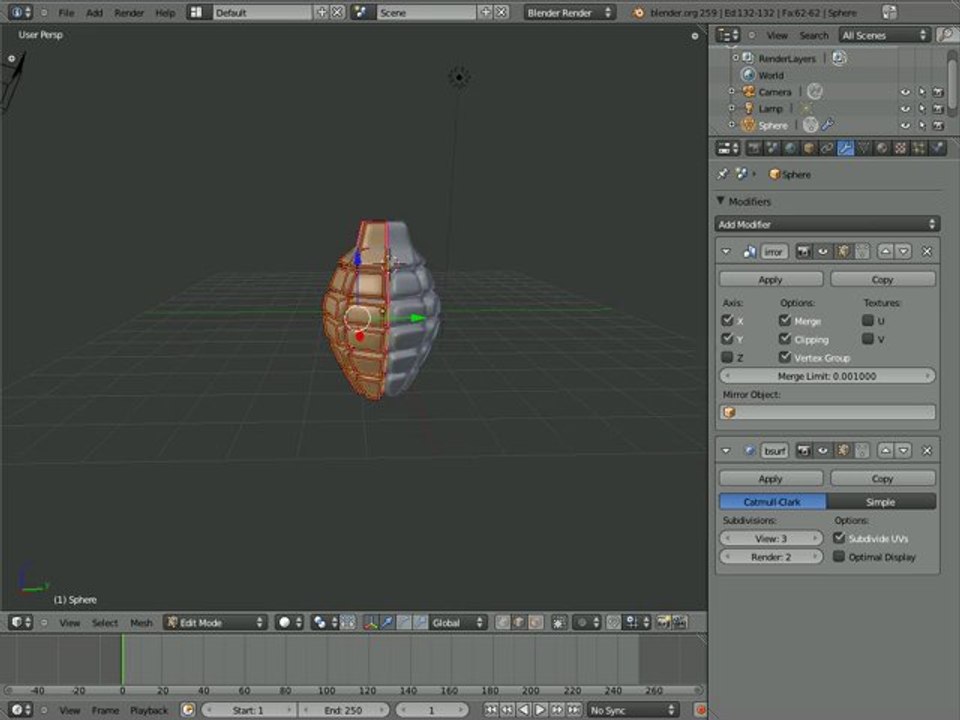
Task: Open the Add menu in top bar
Action: click(x=94, y=13)
